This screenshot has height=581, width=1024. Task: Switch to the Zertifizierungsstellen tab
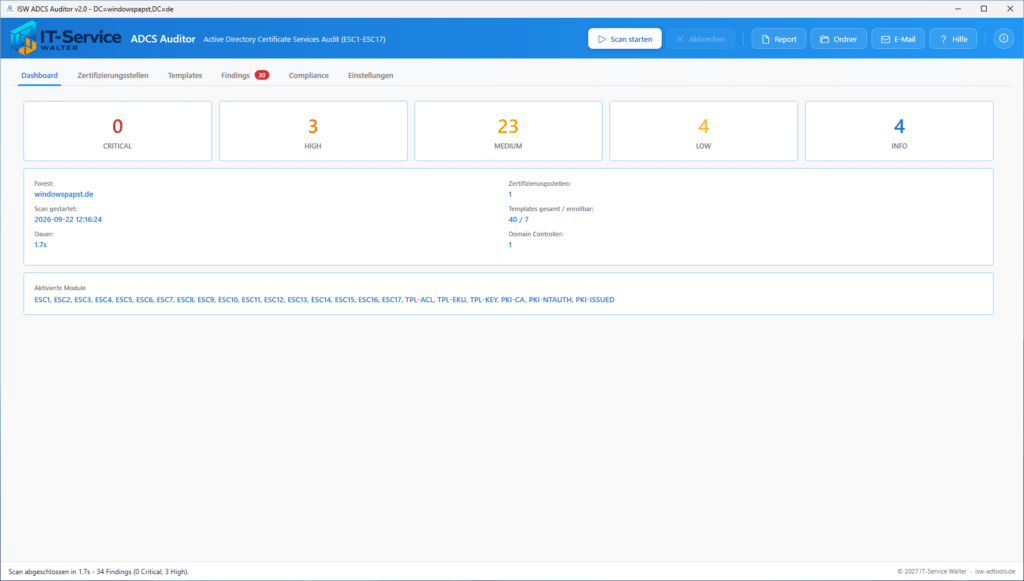pos(112,76)
